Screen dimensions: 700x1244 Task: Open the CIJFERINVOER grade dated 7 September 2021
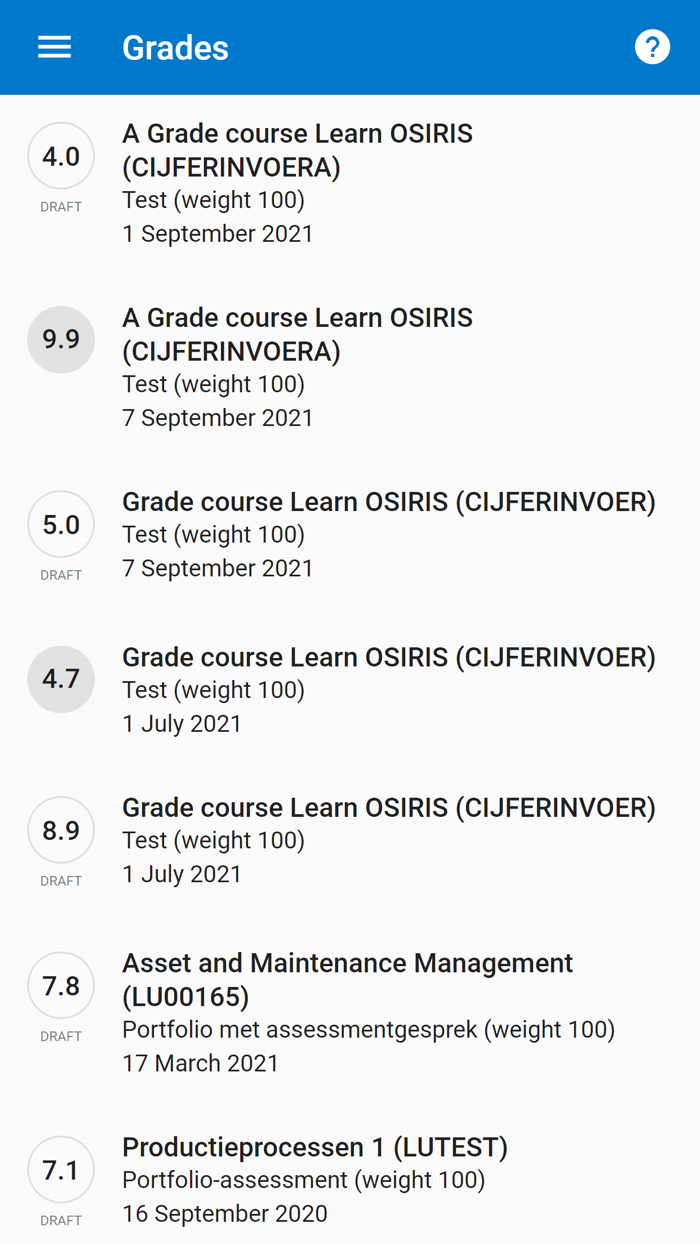388,501
